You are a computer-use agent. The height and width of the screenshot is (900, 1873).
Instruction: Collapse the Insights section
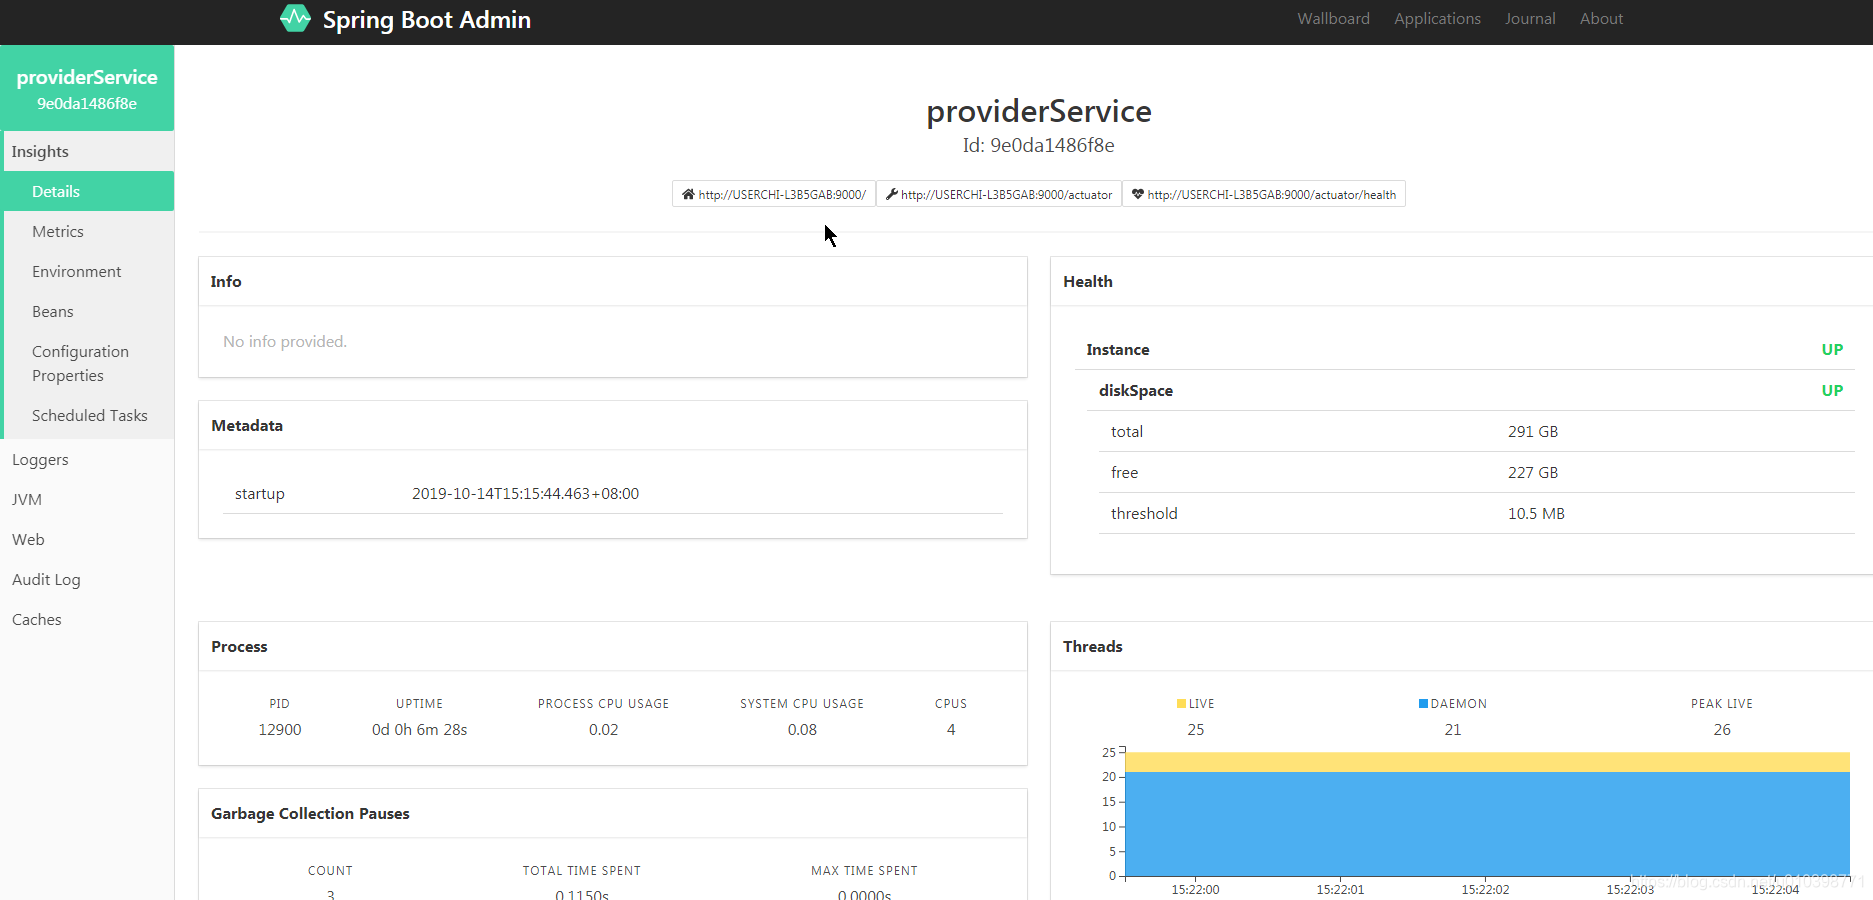coord(87,151)
